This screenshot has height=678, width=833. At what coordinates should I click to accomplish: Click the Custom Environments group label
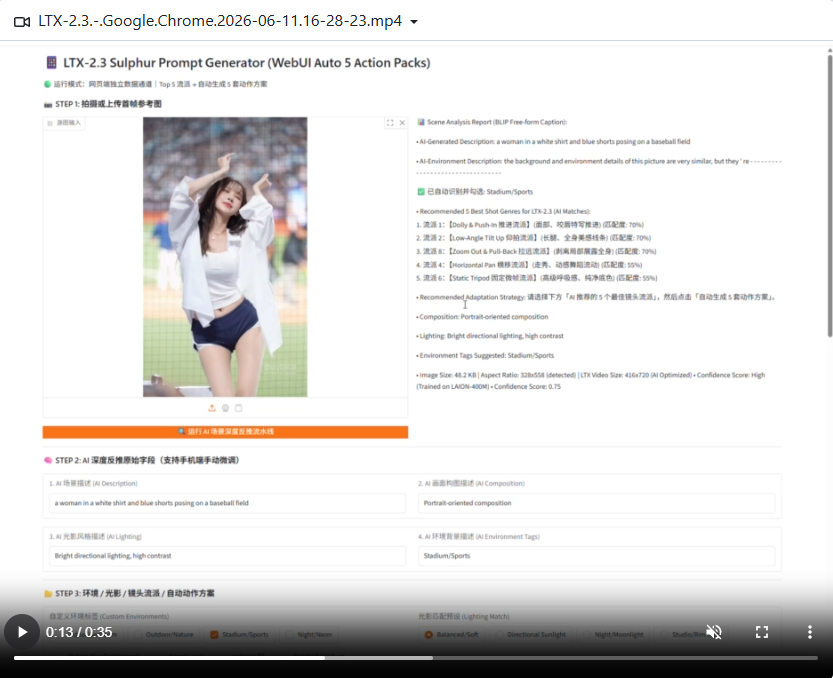click(x=109, y=616)
